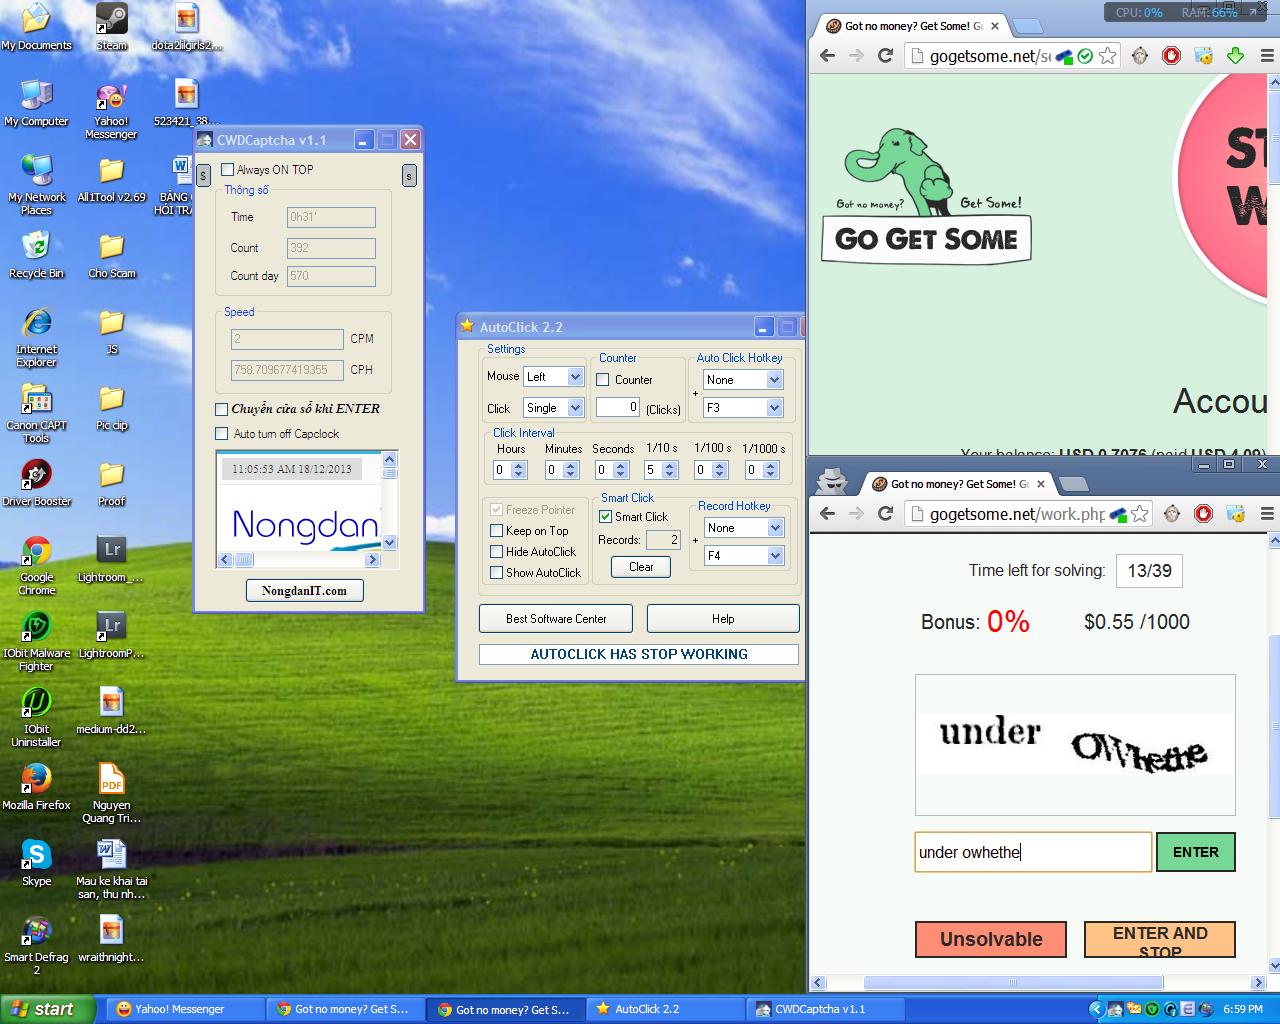Open the Proof folder on the desktop
The height and width of the screenshot is (1024, 1280).
click(x=112, y=483)
